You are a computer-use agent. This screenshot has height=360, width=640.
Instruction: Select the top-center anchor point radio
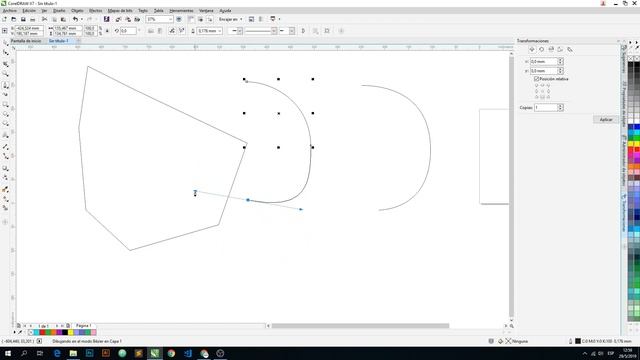(542, 86)
